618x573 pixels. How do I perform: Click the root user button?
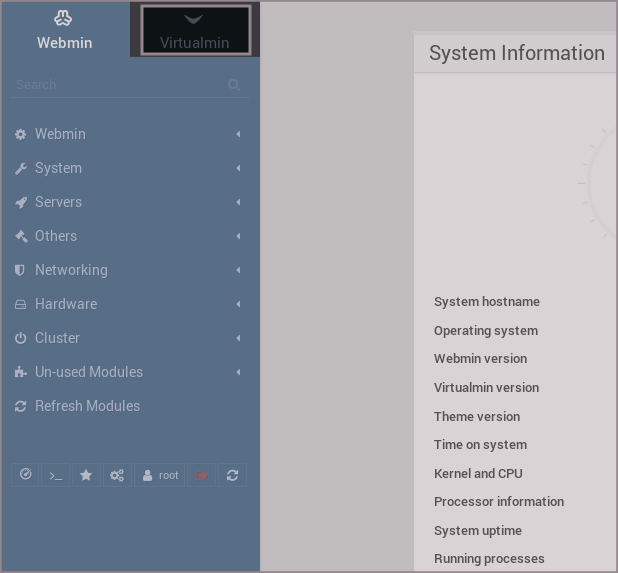pos(160,475)
